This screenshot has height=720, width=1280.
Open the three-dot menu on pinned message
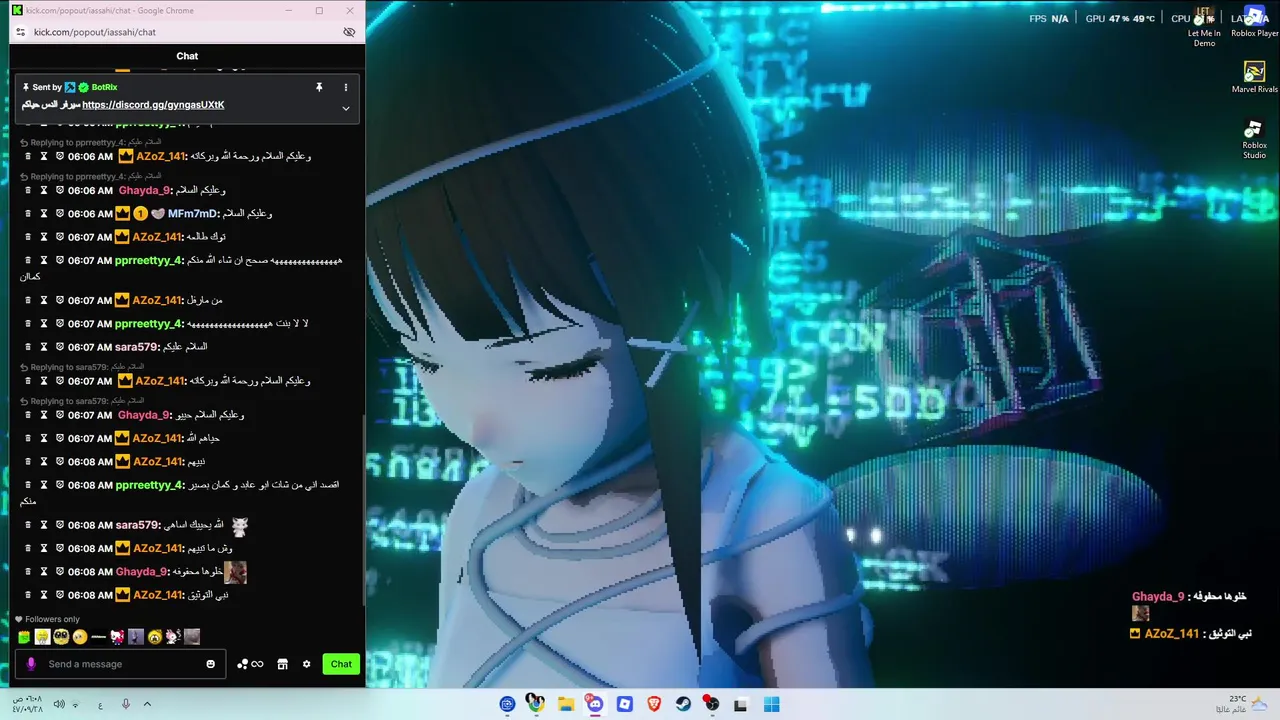[x=346, y=87]
